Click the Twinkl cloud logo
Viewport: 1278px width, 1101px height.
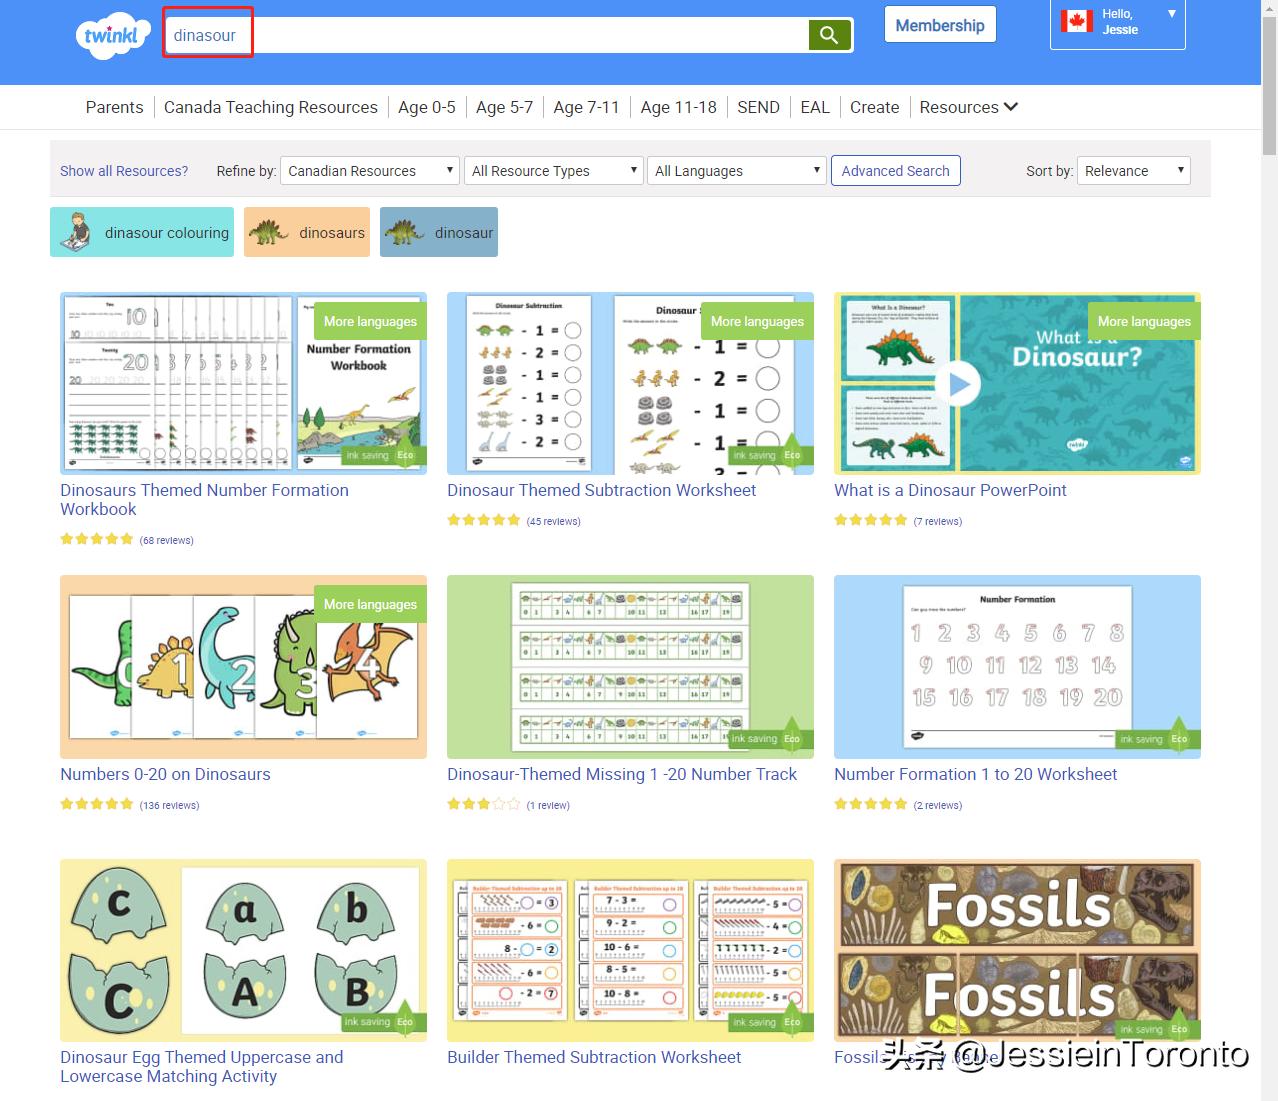111,36
